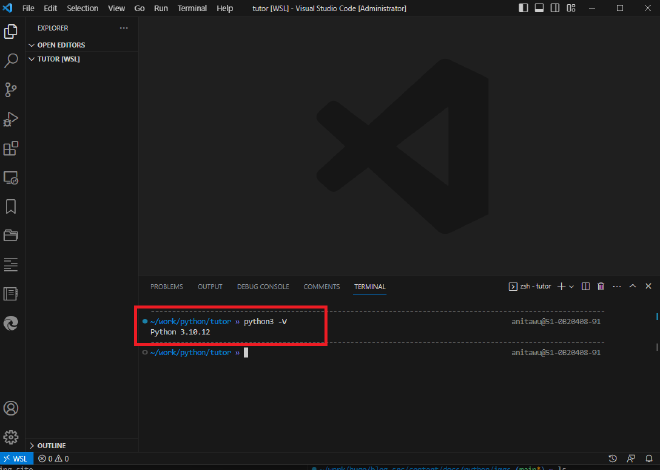The image size is (660, 470).
Task: Open the File menu
Action: click(x=28, y=8)
